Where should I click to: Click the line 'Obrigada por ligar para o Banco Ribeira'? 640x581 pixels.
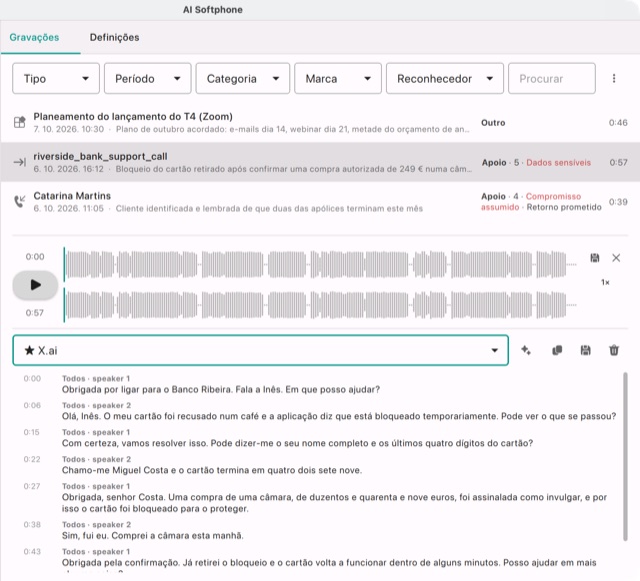[x=221, y=390]
